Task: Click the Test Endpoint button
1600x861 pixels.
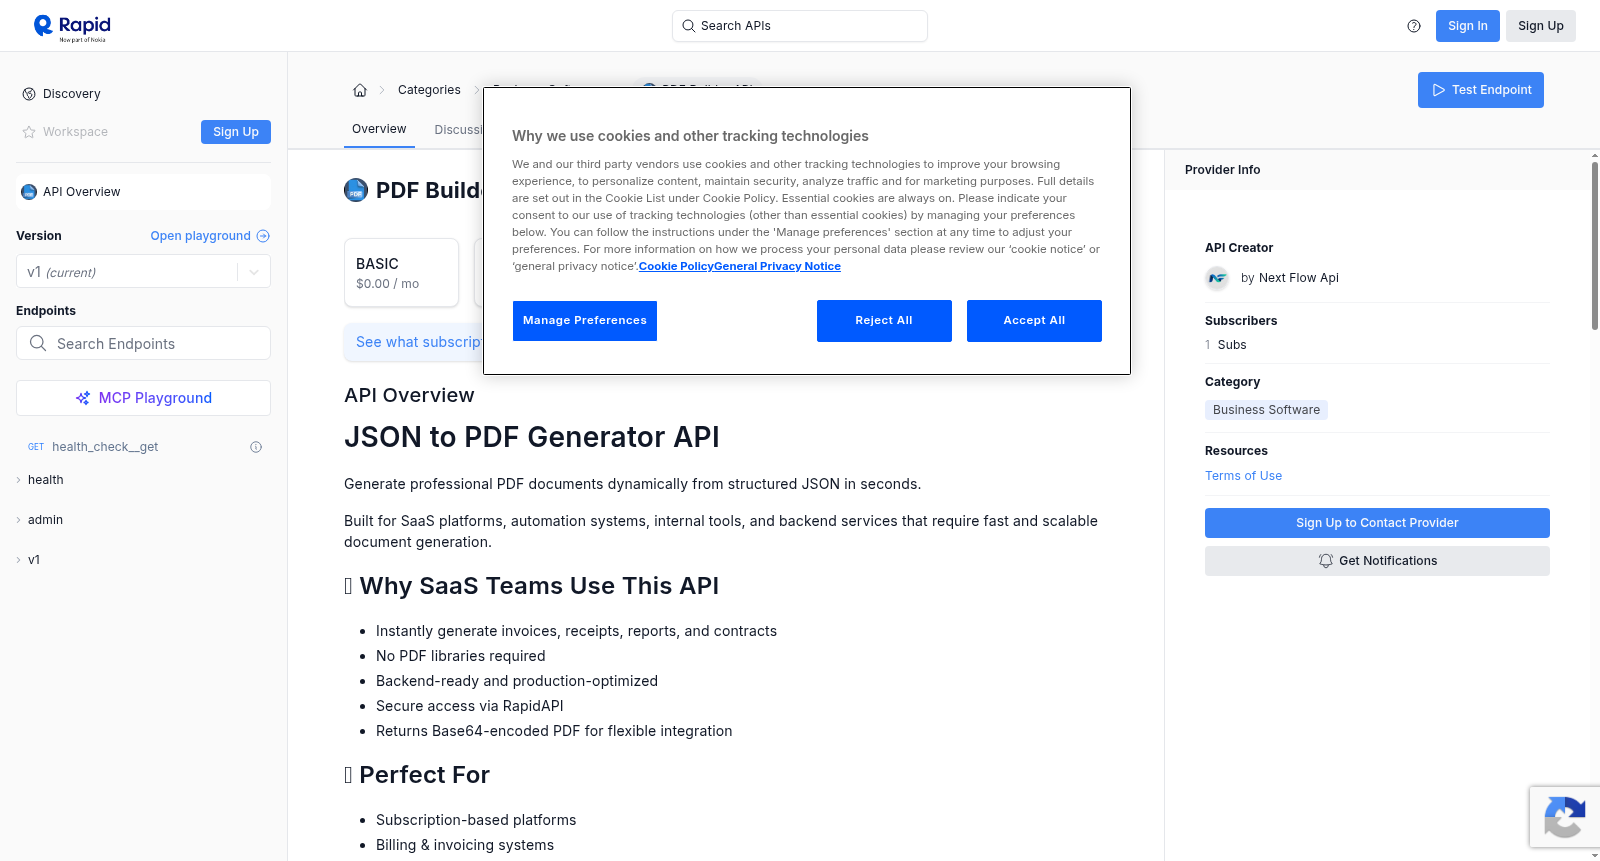Action: 1480,90
